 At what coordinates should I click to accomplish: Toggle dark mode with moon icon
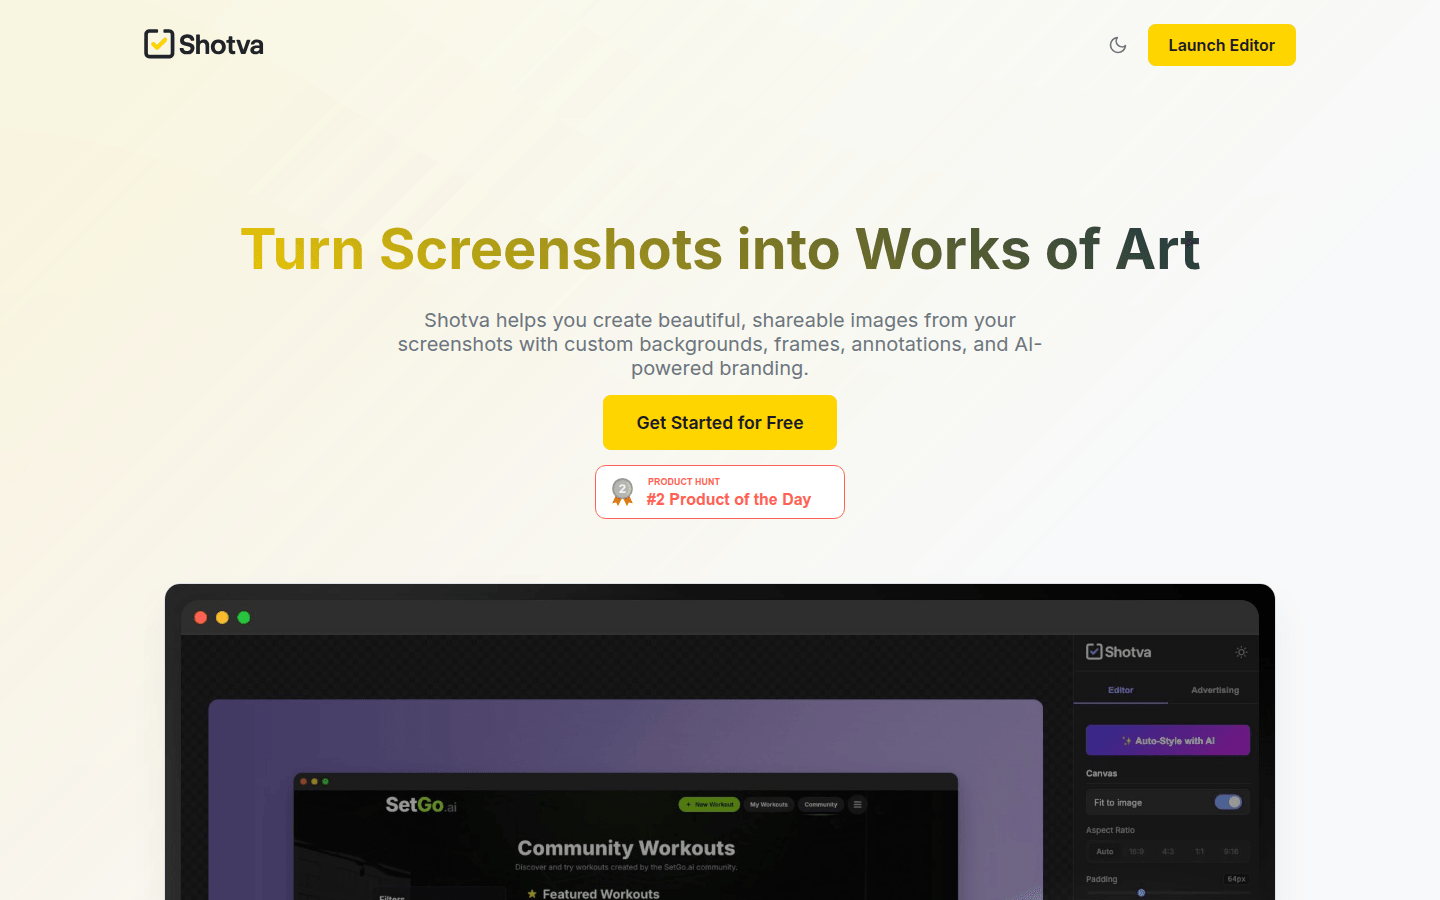[x=1118, y=45]
